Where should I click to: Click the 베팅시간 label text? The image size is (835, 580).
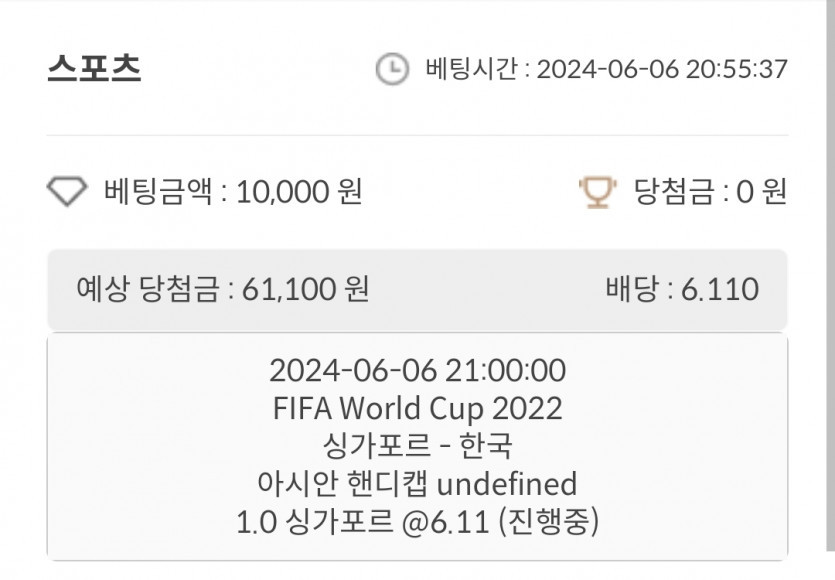pyautogui.click(x=471, y=69)
